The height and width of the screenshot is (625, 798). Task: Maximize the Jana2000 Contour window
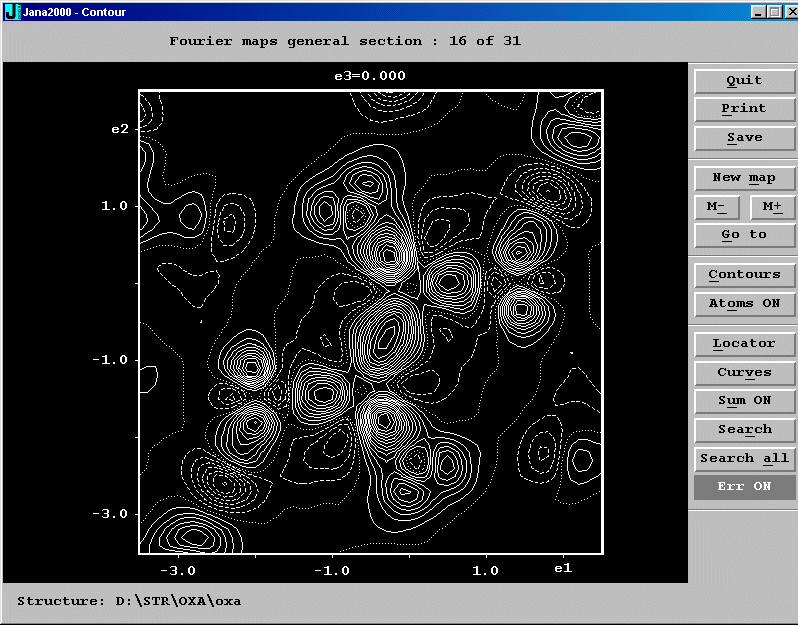click(772, 11)
